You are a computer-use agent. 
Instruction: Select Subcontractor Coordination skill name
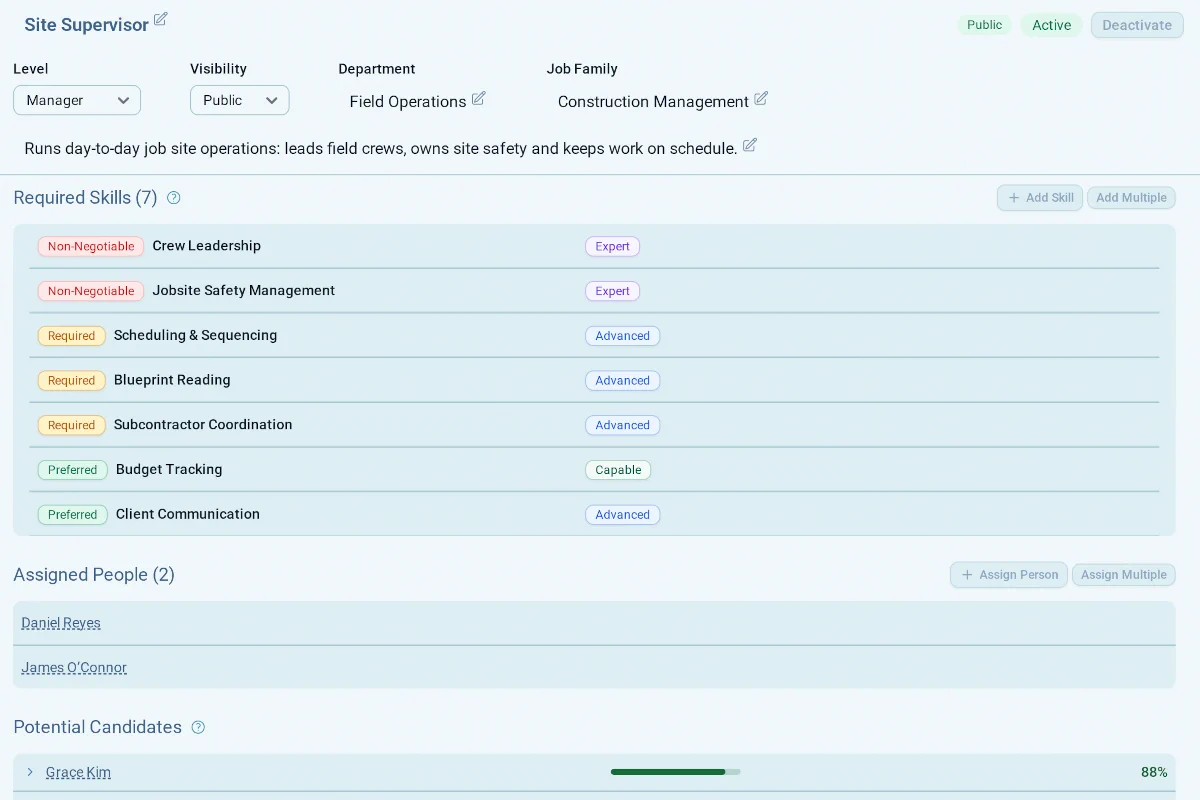pyautogui.click(x=203, y=425)
